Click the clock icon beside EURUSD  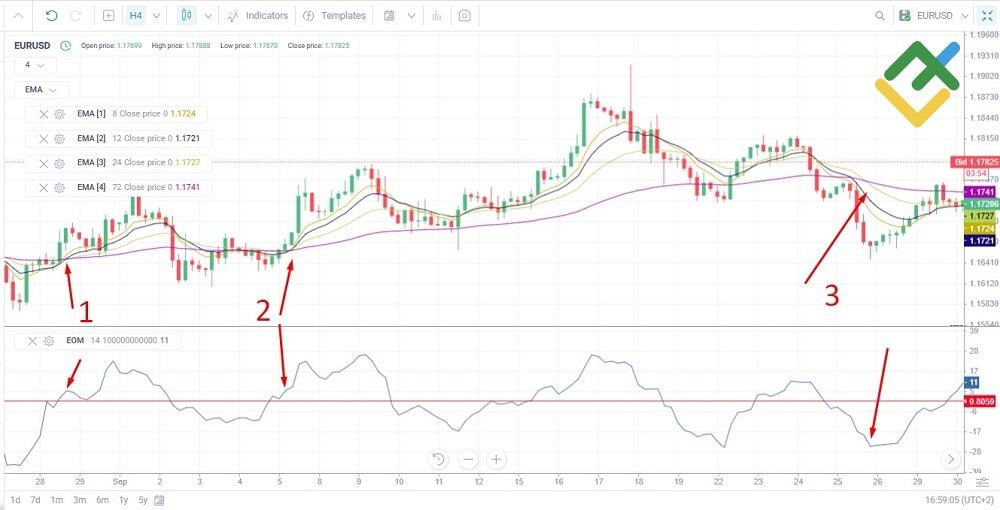click(x=66, y=45)
